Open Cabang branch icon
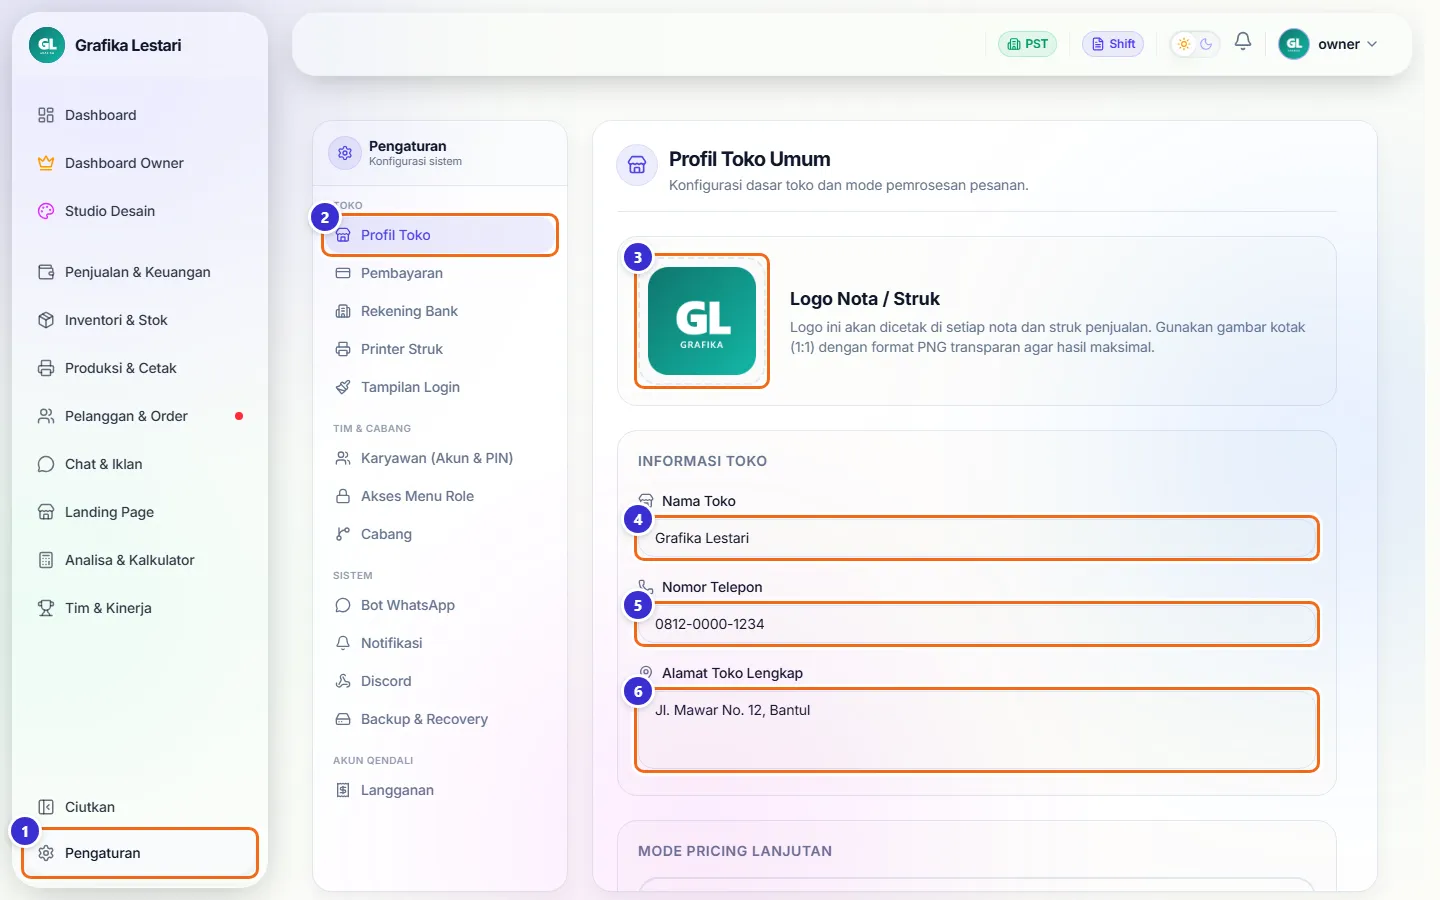This screenshot has height=900, width=1440. [343, 534]
